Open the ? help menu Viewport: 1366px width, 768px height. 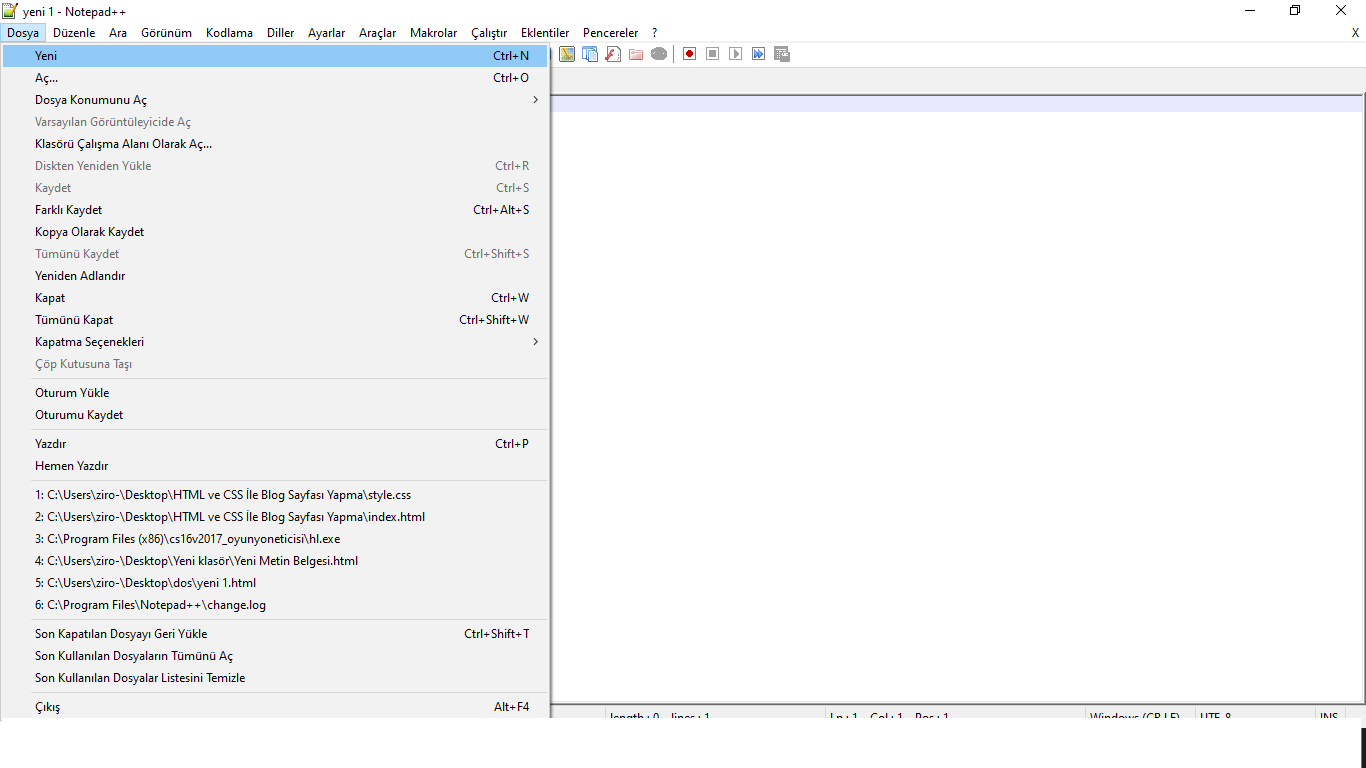point(654,33)
